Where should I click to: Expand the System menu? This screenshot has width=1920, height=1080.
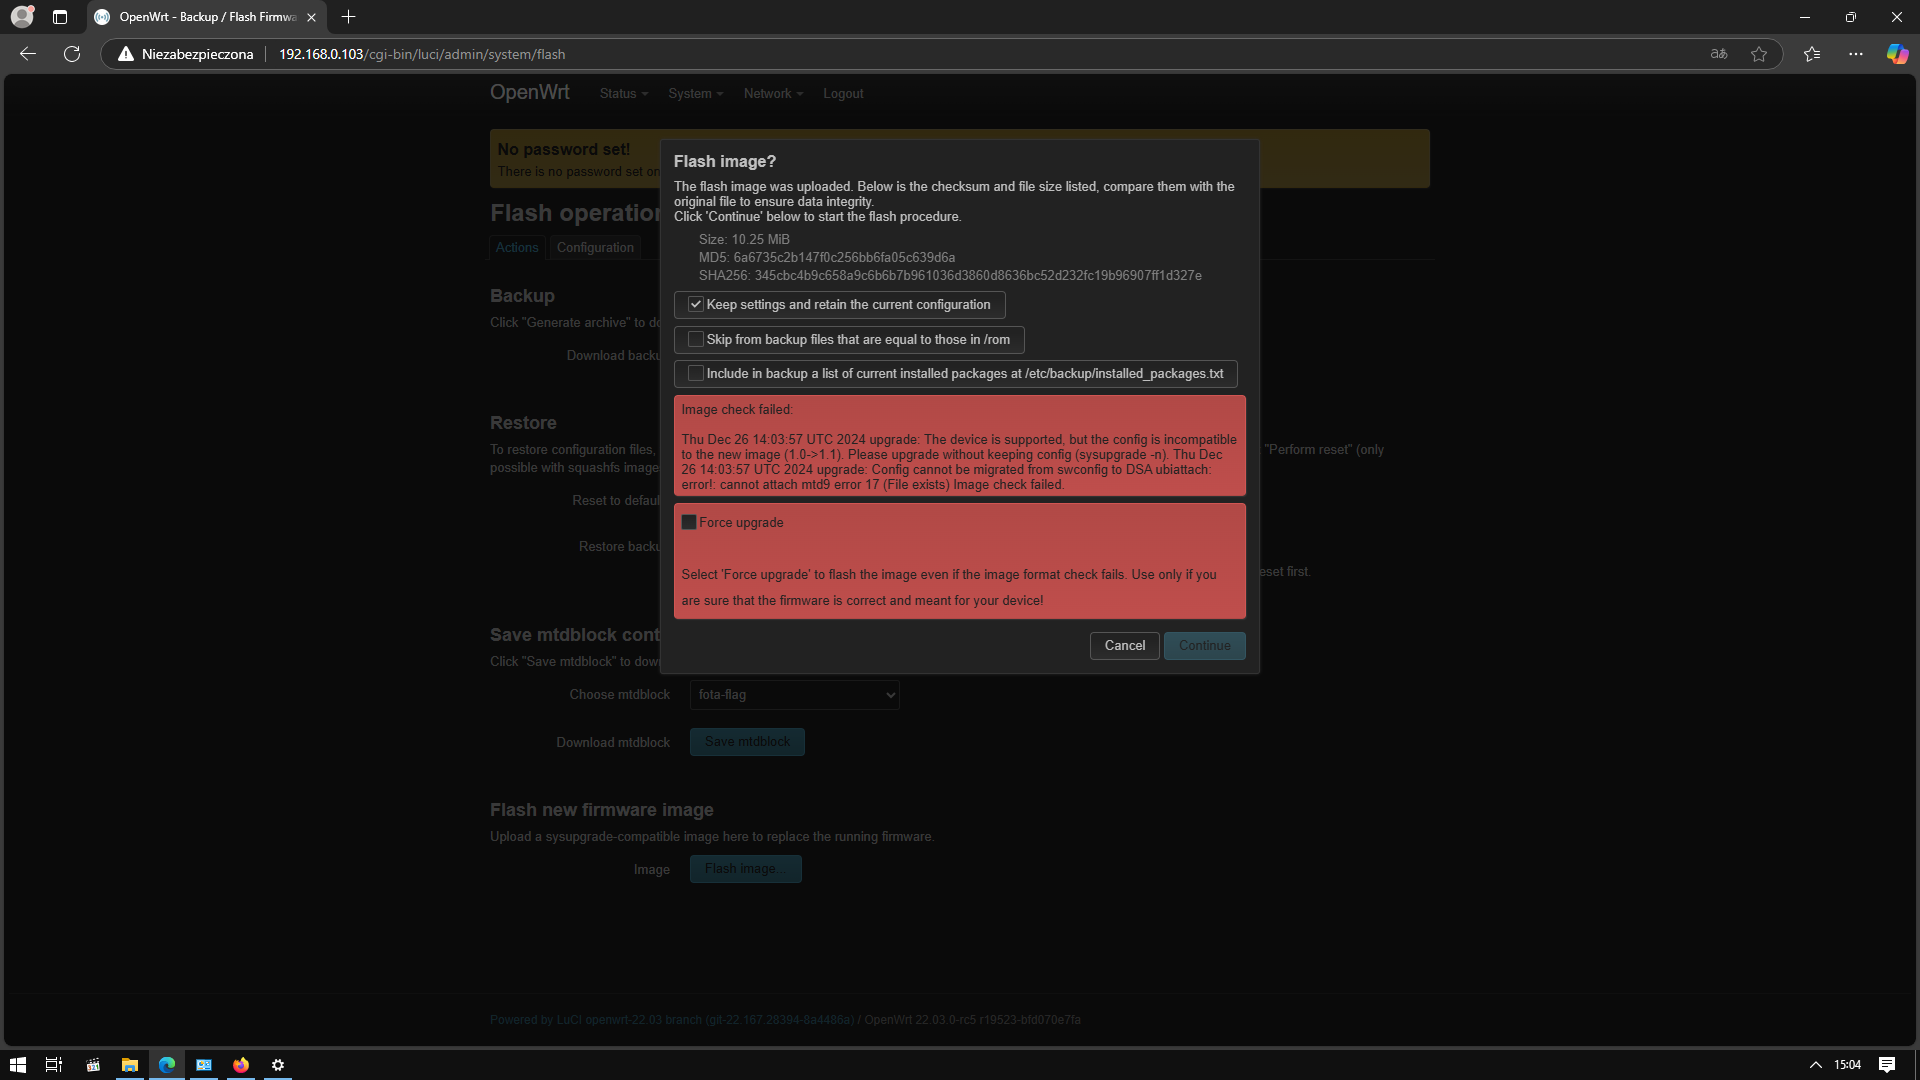[x=695, y=93]
